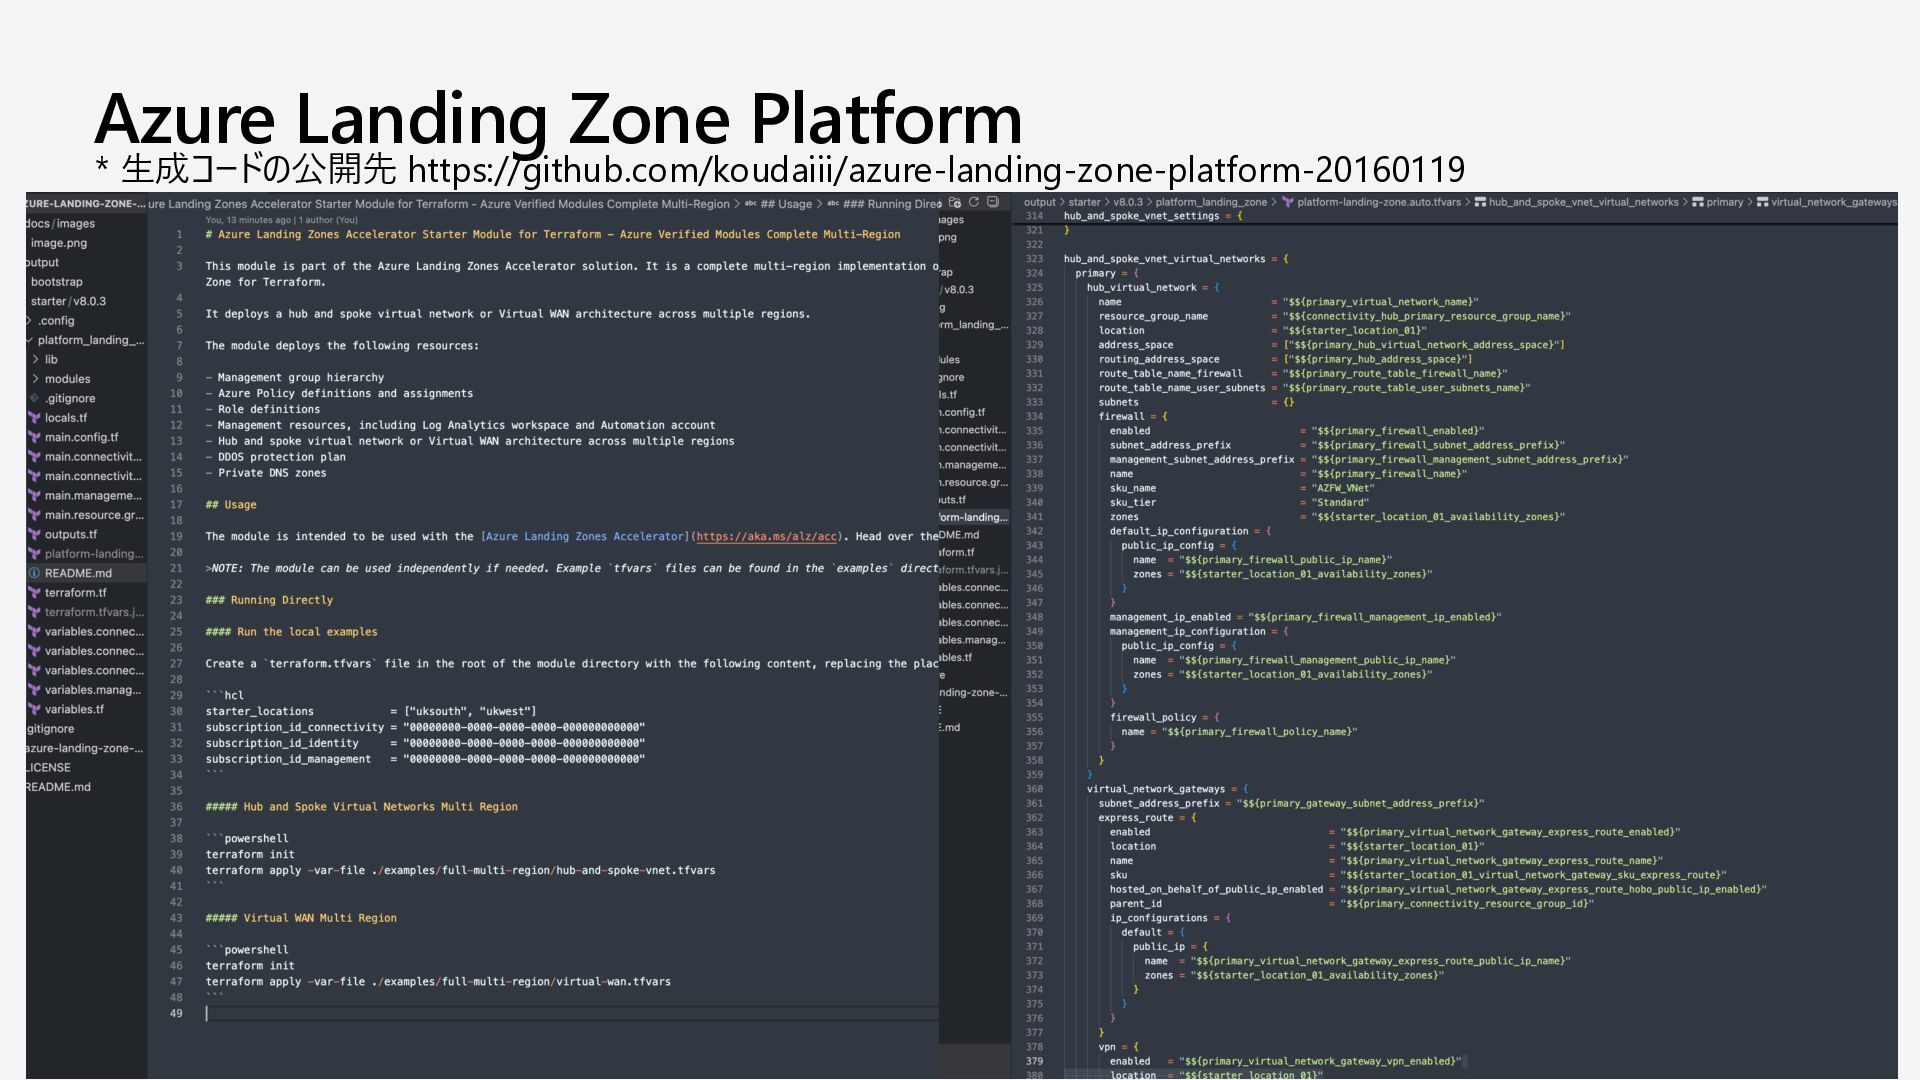Image resolution: width=1920 pixels, height=1080 pixels.
Task: Click line number 49 in README editor
Action: (176, 1013)
